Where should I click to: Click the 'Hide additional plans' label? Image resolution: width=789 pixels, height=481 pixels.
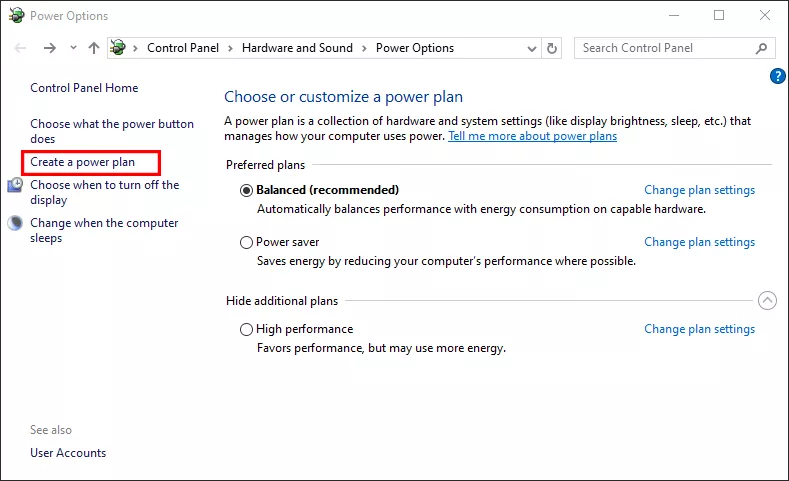[x=282, y=301]
